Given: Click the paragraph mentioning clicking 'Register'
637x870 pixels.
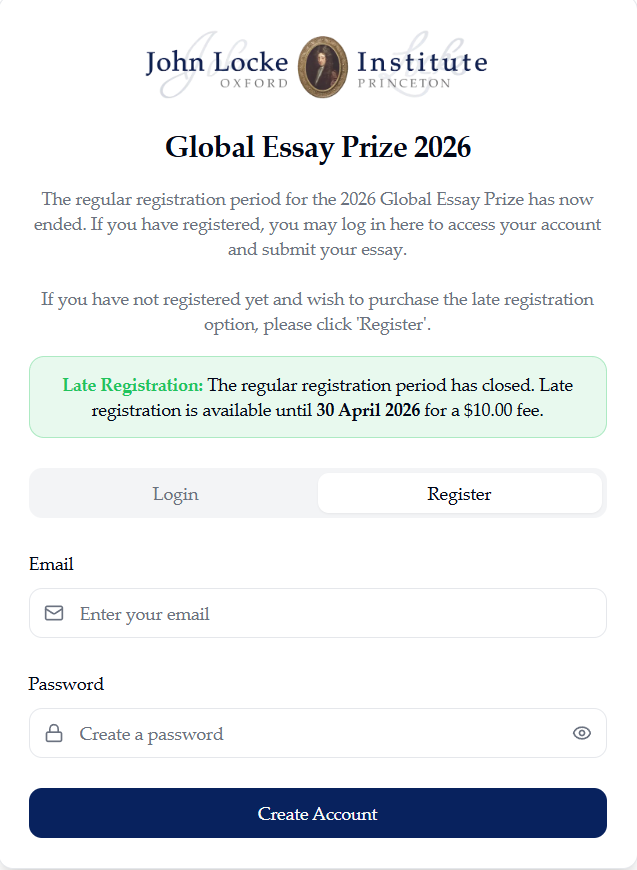Looking at the screenshot, I should coord(318,312).
